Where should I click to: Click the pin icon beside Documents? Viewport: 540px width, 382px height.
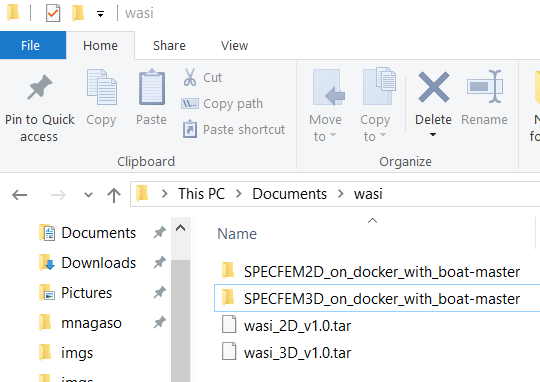159,233
